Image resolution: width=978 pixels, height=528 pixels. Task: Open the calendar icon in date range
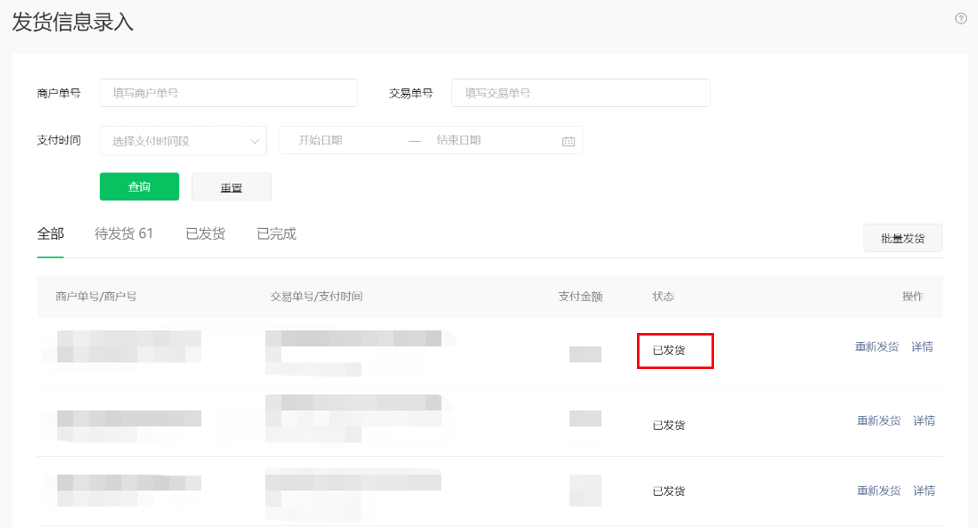pos(568,141)
